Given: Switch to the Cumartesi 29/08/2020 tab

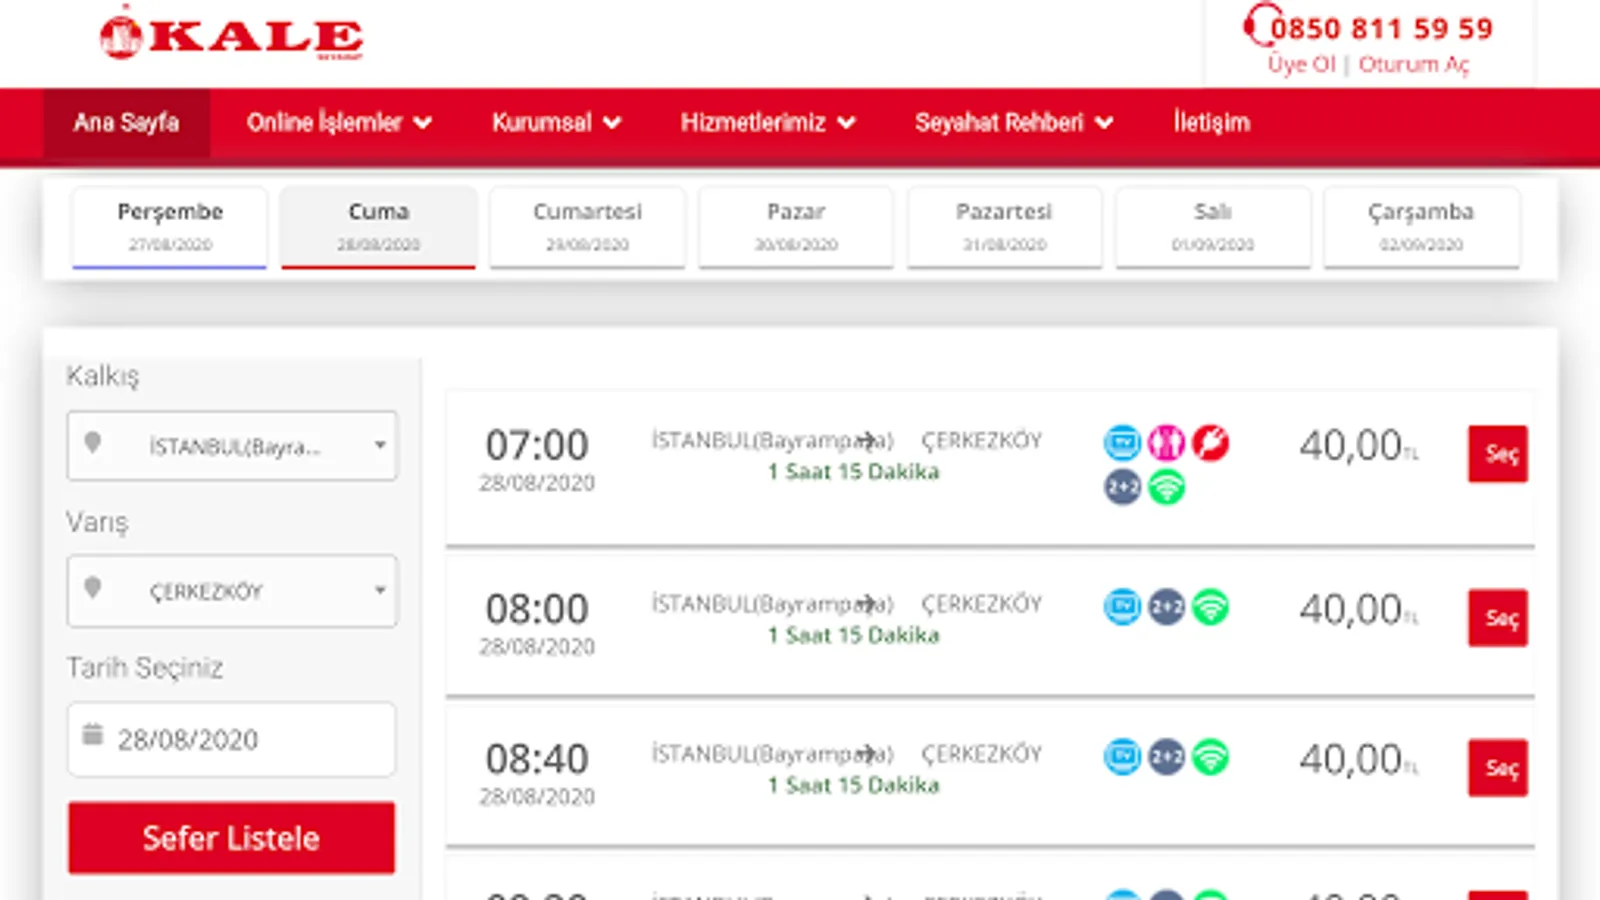Looking at the screenshot, I should tap(587, 227).
